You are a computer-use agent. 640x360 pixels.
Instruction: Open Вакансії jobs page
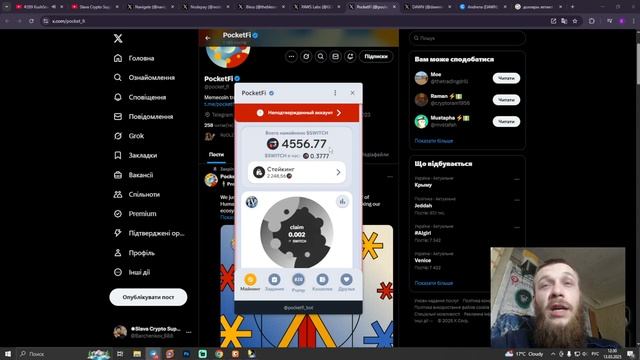tap(133, 175)
